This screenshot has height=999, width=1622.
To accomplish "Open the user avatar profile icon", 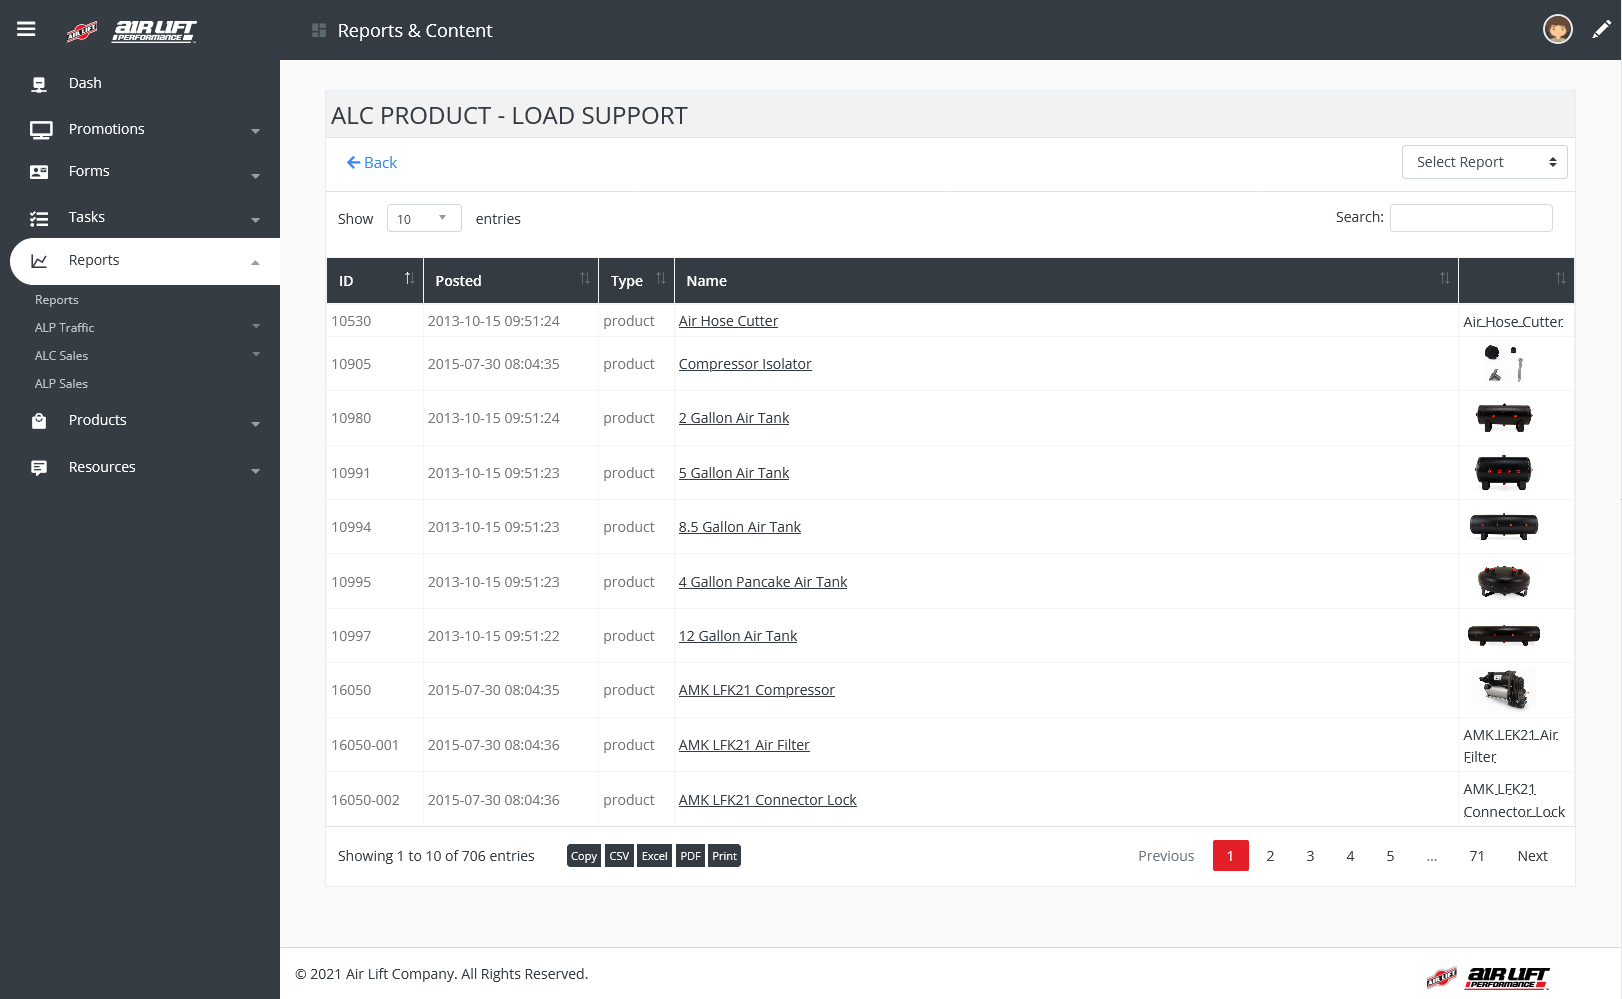I will point(1557,30).
